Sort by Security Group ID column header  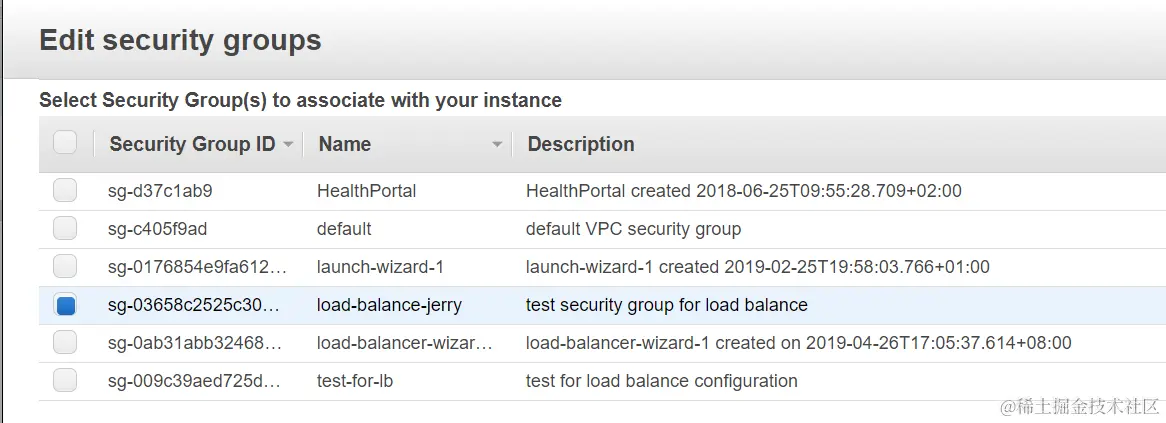click(x=192, y=144)
